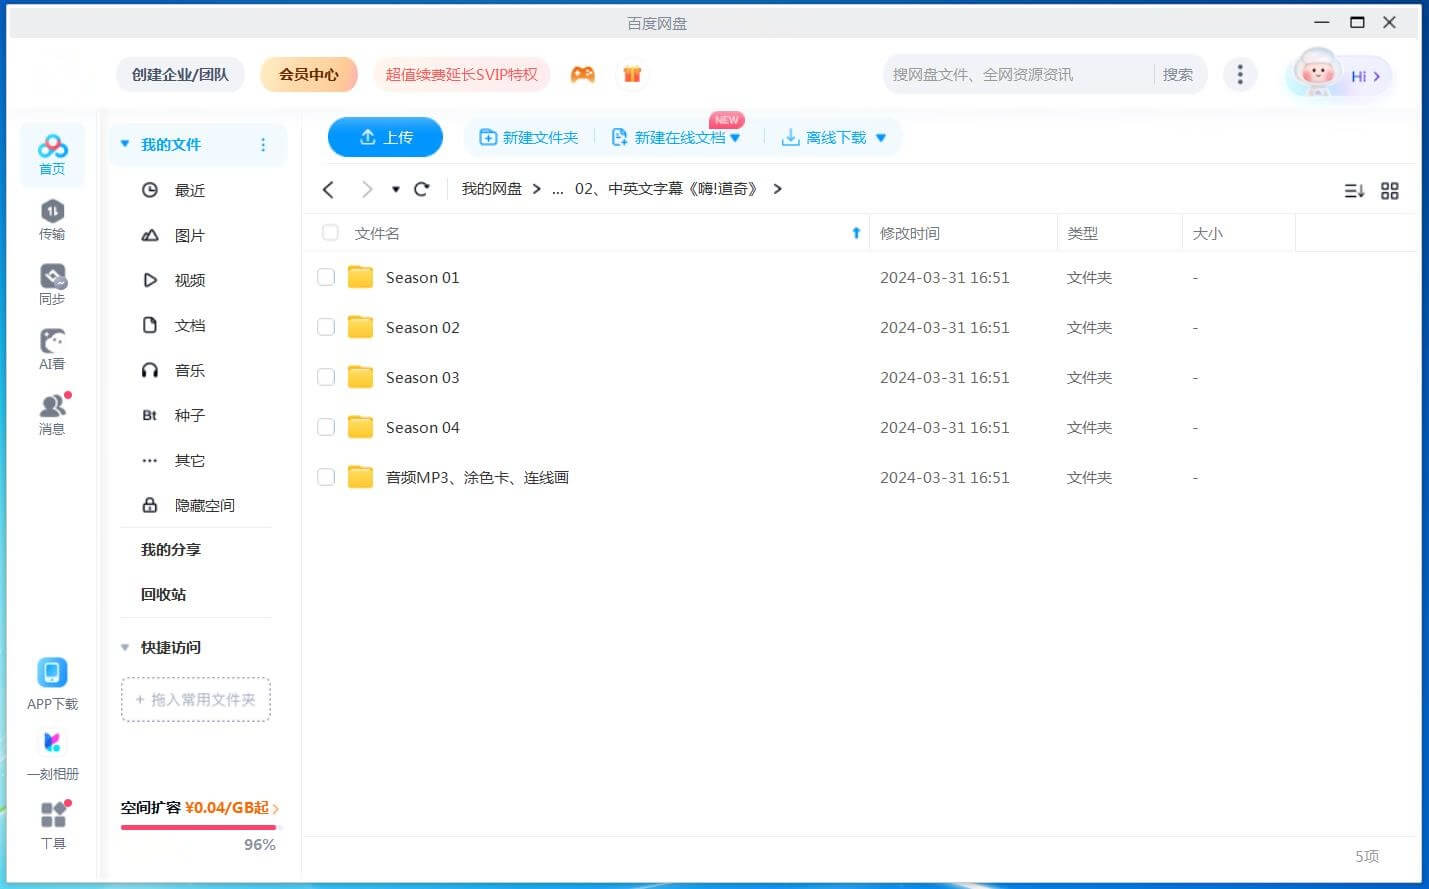
Task: Open the 工具 tools icon in sidebar
Action: pyautogui.click(x=53, y=825)
